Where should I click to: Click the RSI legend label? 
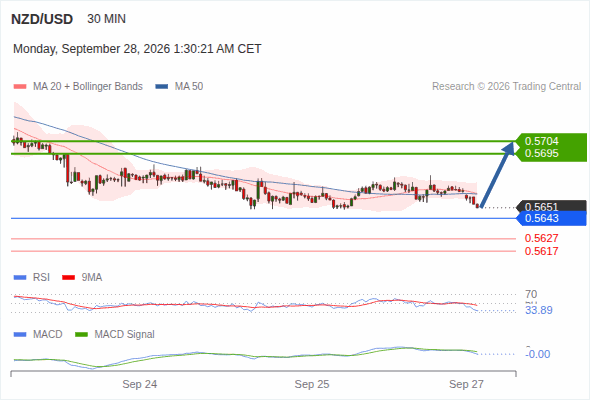pos(41,278)
